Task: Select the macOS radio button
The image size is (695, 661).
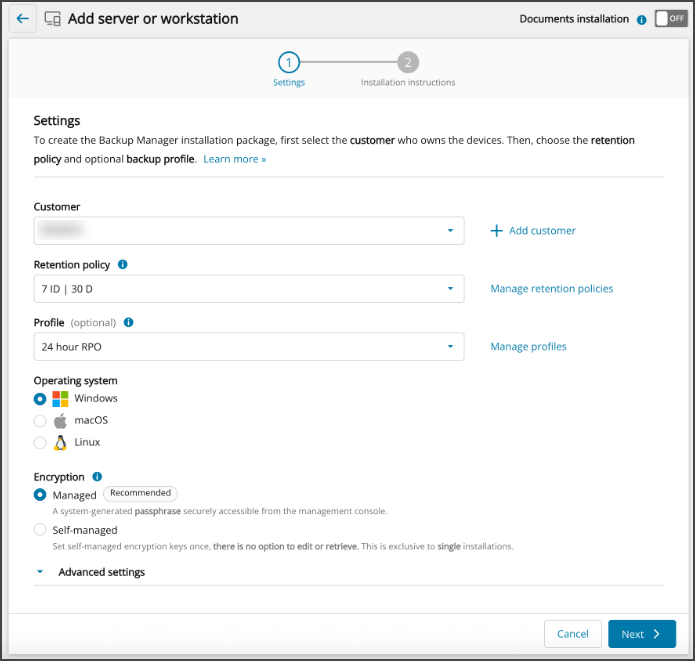Action: click(40, 421)
